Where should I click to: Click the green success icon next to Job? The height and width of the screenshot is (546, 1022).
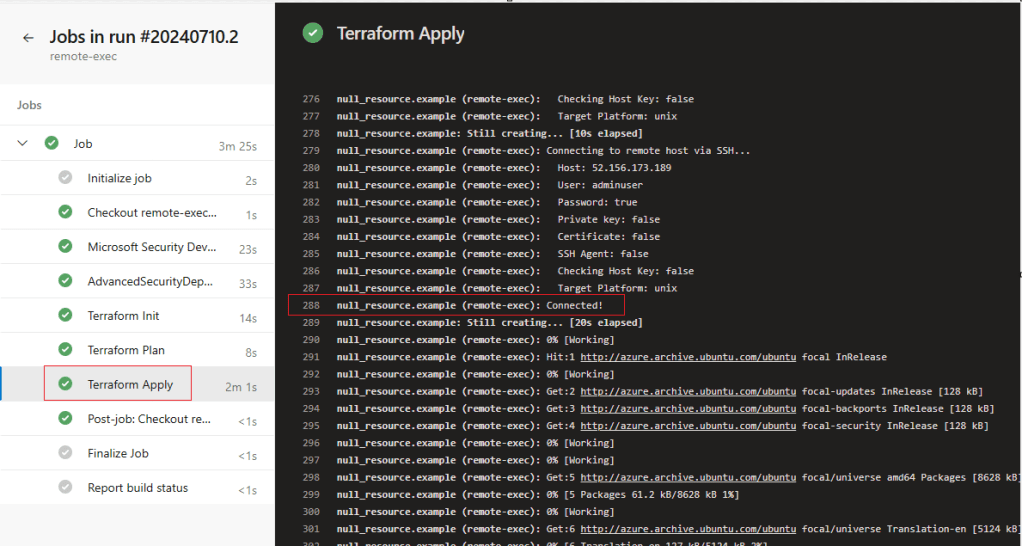(51, 144)
